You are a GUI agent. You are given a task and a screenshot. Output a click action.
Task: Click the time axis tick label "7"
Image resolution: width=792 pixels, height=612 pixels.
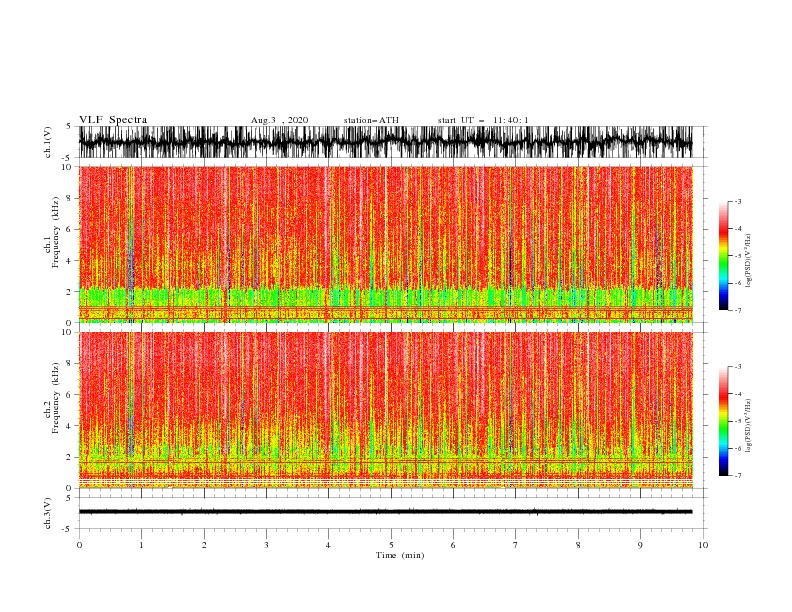click(x=516, y=545)
